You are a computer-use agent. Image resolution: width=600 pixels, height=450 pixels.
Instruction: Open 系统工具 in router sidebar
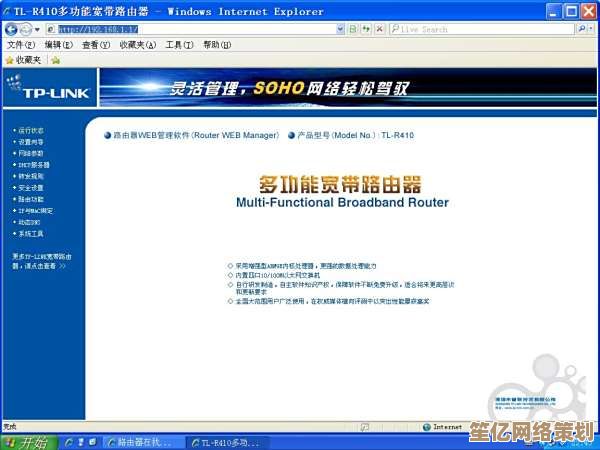click(x=31, y=234)
